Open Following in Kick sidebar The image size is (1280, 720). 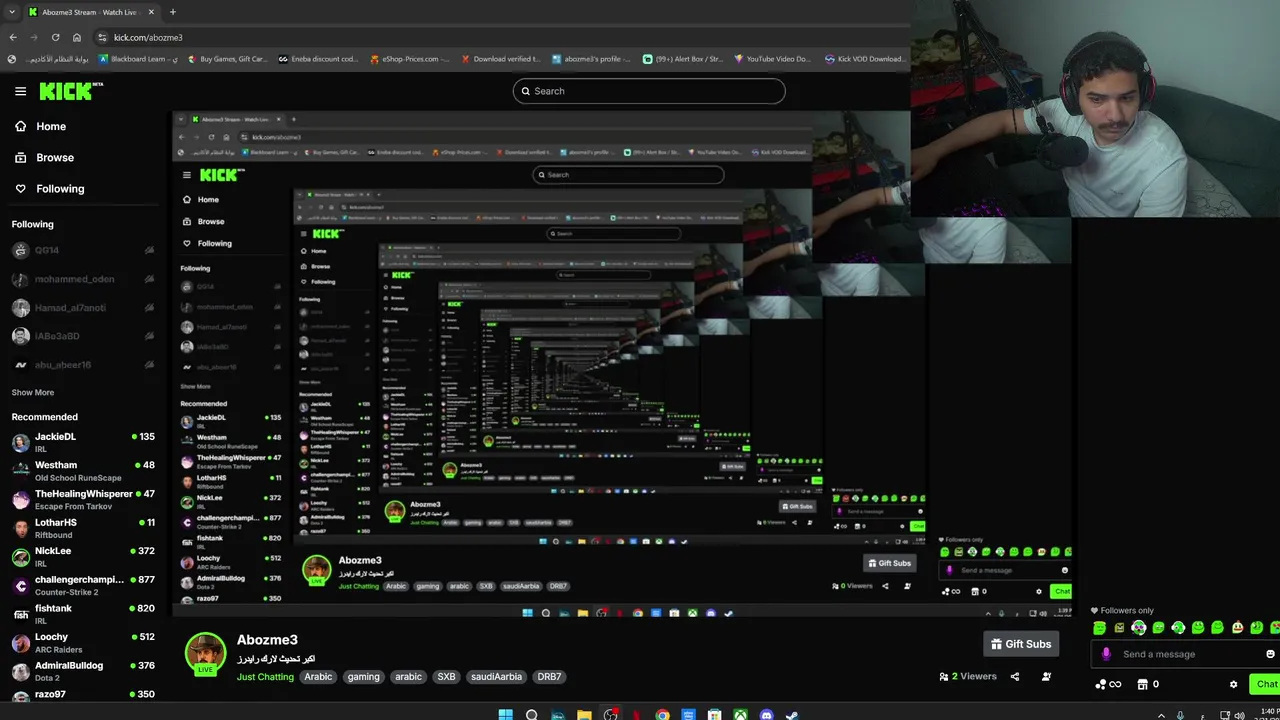[x=49, y=188]
